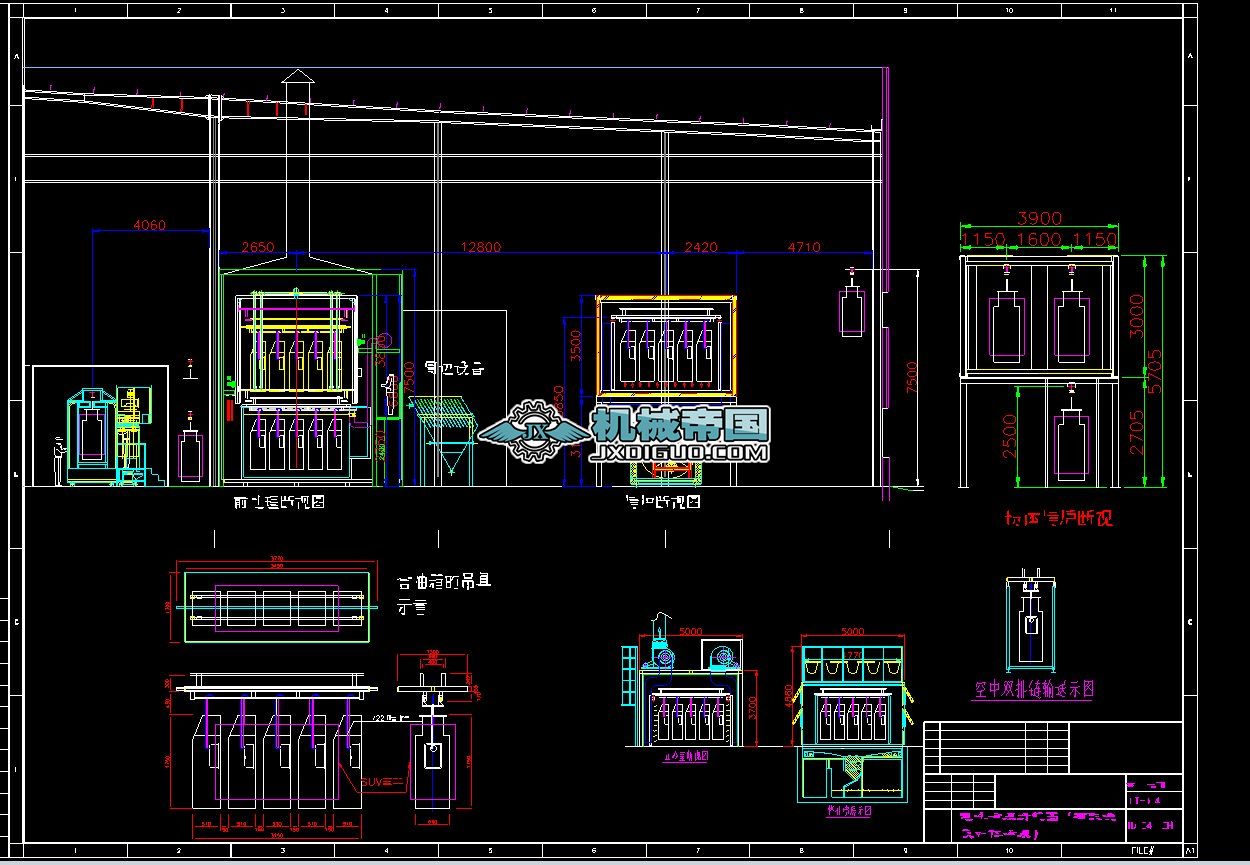Image resolution: width=1250 pixels, height=865 pixels.
Task: Pick the red 3000 vertical dimension
Action: click(x=1138, y=317)
